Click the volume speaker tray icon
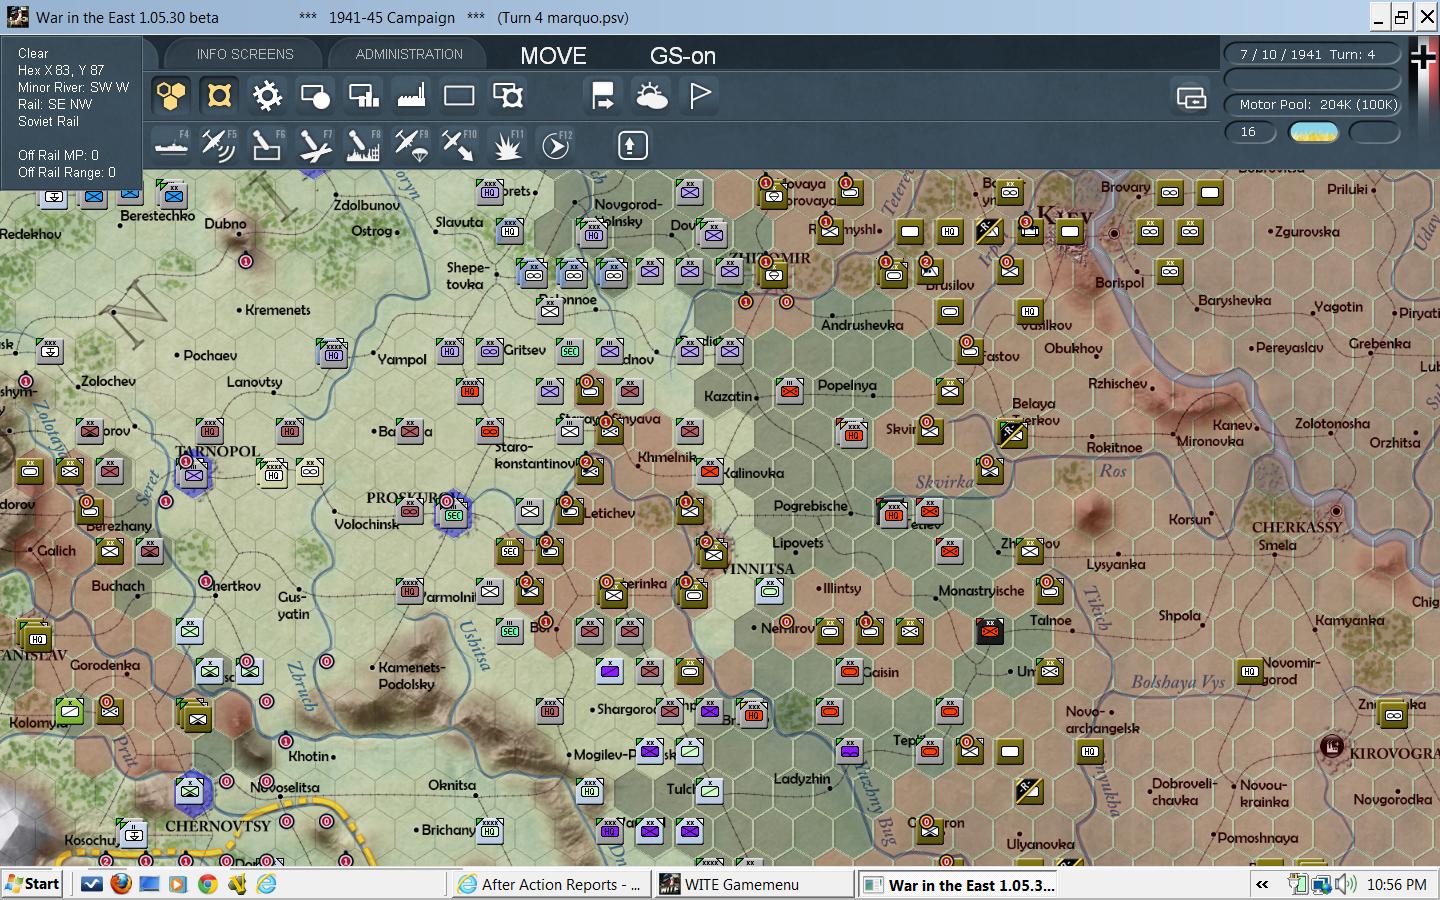 [x=1346, y=884]
